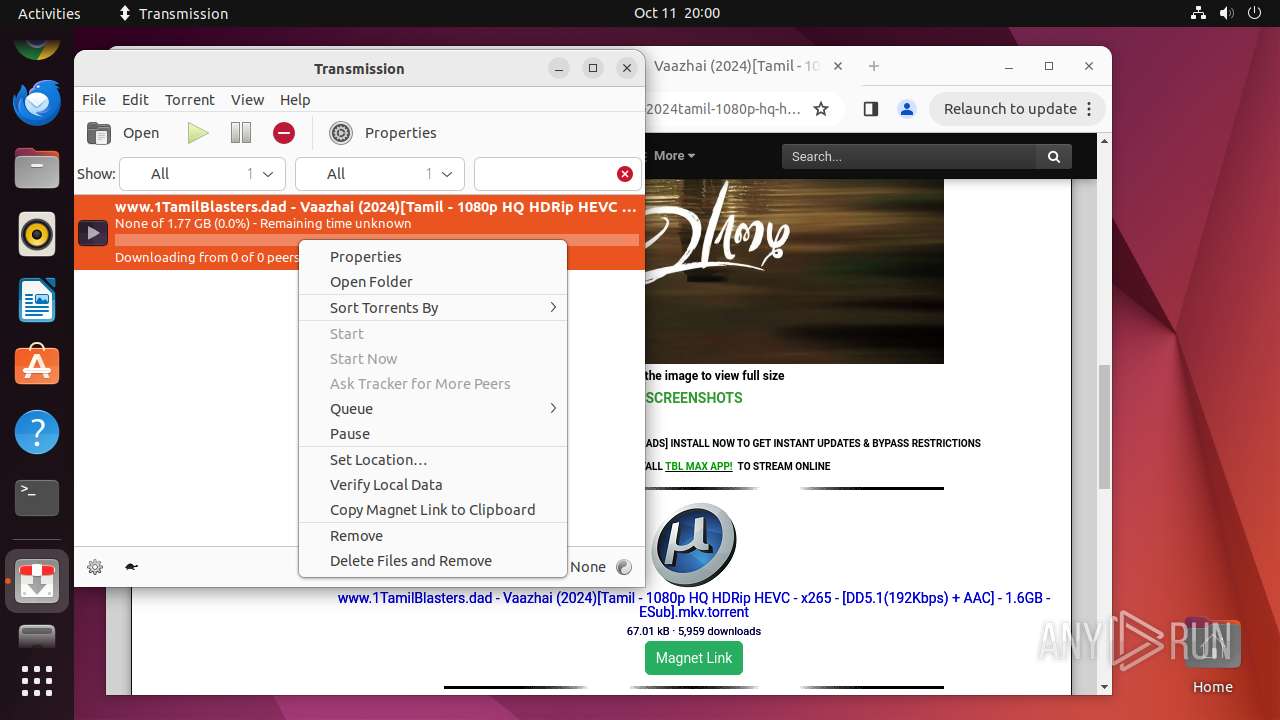Open Terminal from the dock
The height and width of the screenshot is (720, 1280).
pyautogui.click(x=37, y=497)
